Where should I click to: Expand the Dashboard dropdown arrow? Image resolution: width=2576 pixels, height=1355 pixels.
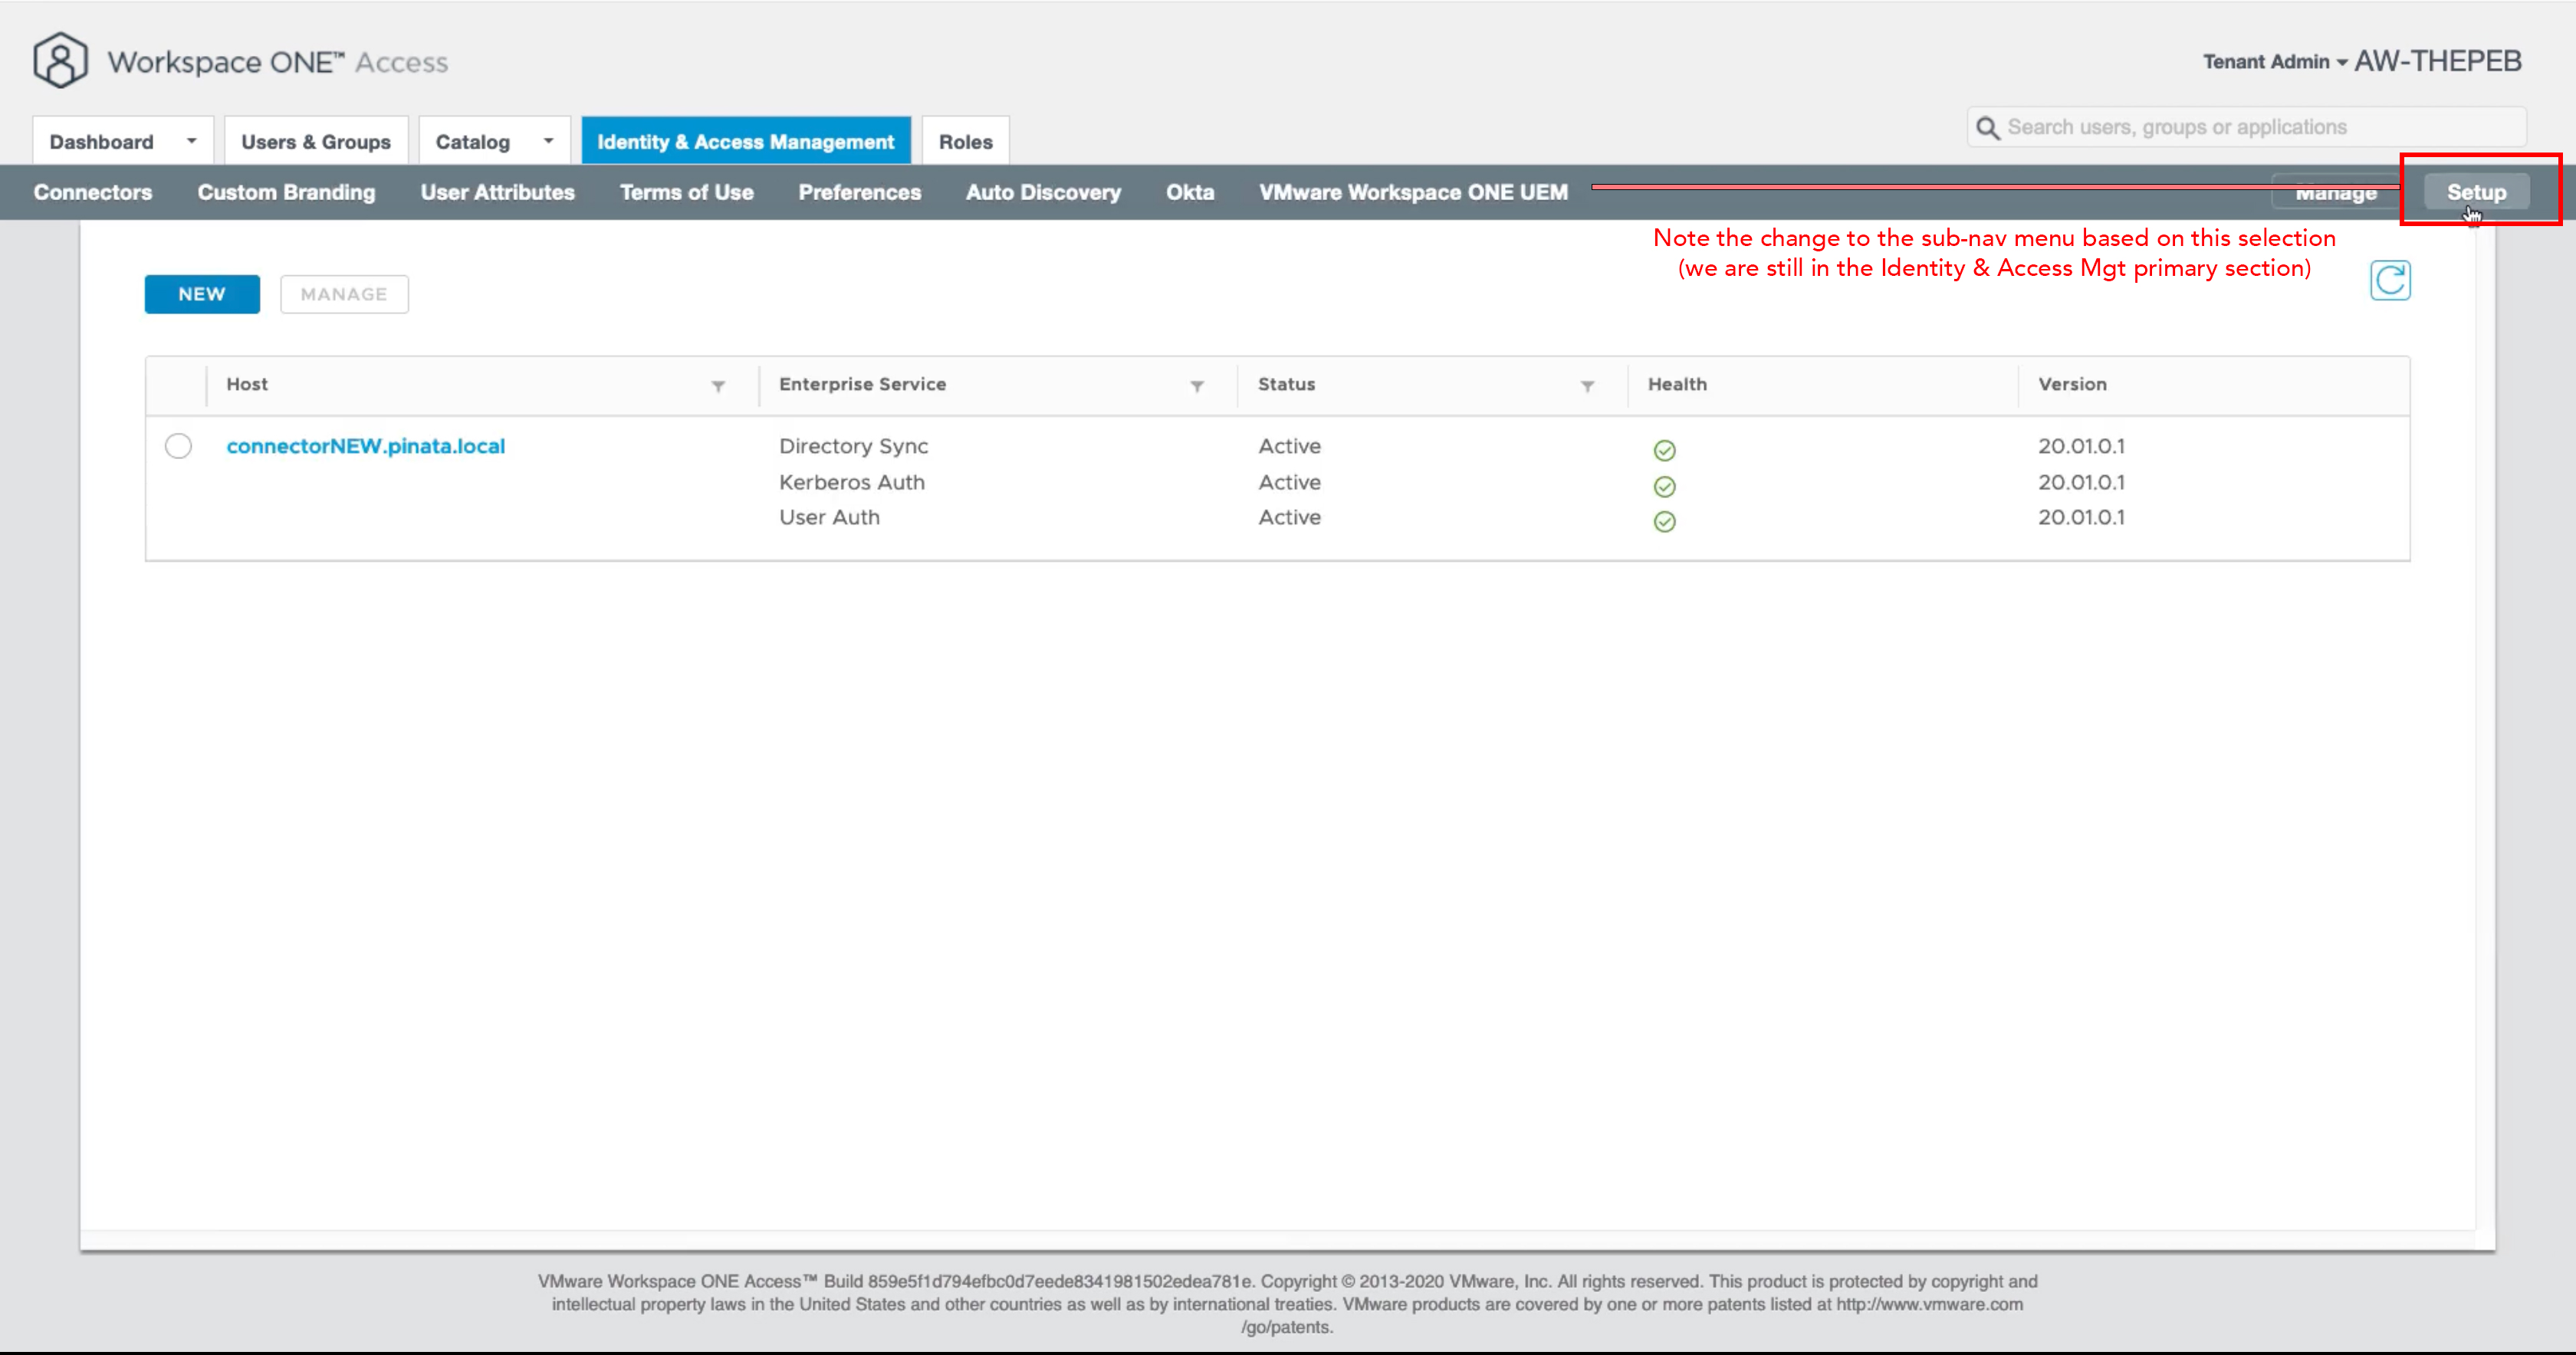[x=191, y=141]
